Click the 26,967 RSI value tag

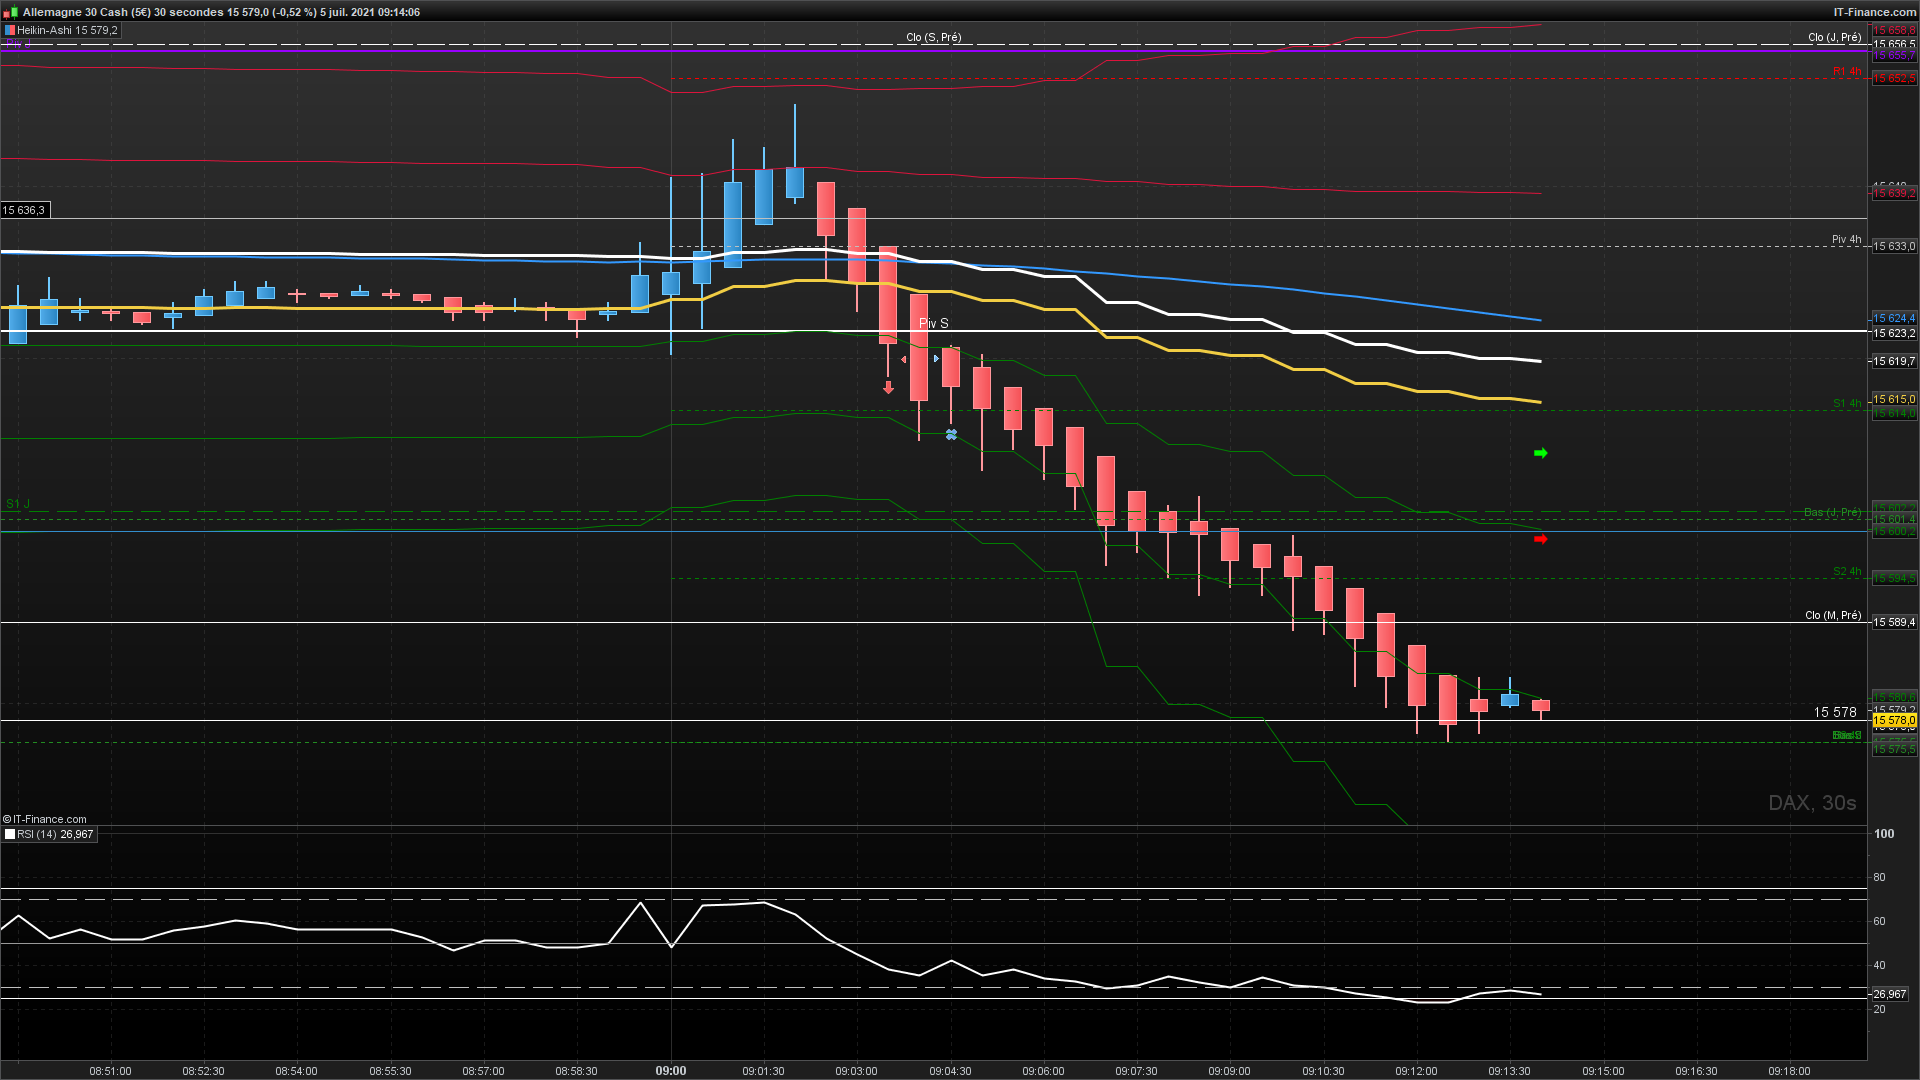1890,994
